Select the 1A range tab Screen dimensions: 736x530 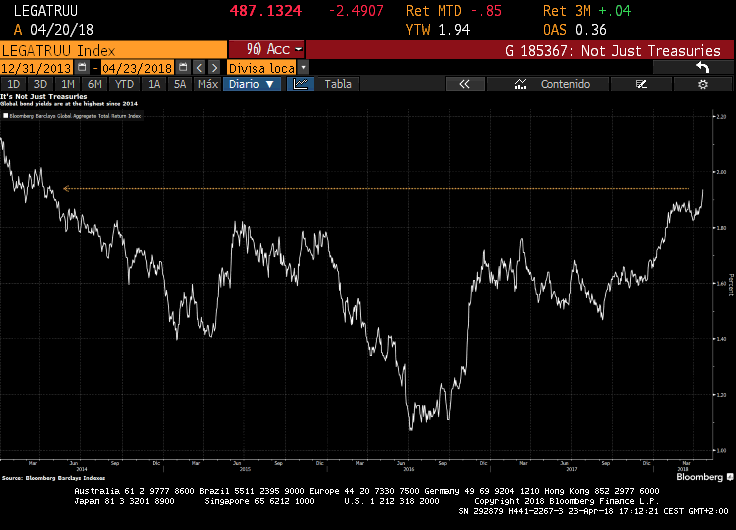tap(154, 84)
